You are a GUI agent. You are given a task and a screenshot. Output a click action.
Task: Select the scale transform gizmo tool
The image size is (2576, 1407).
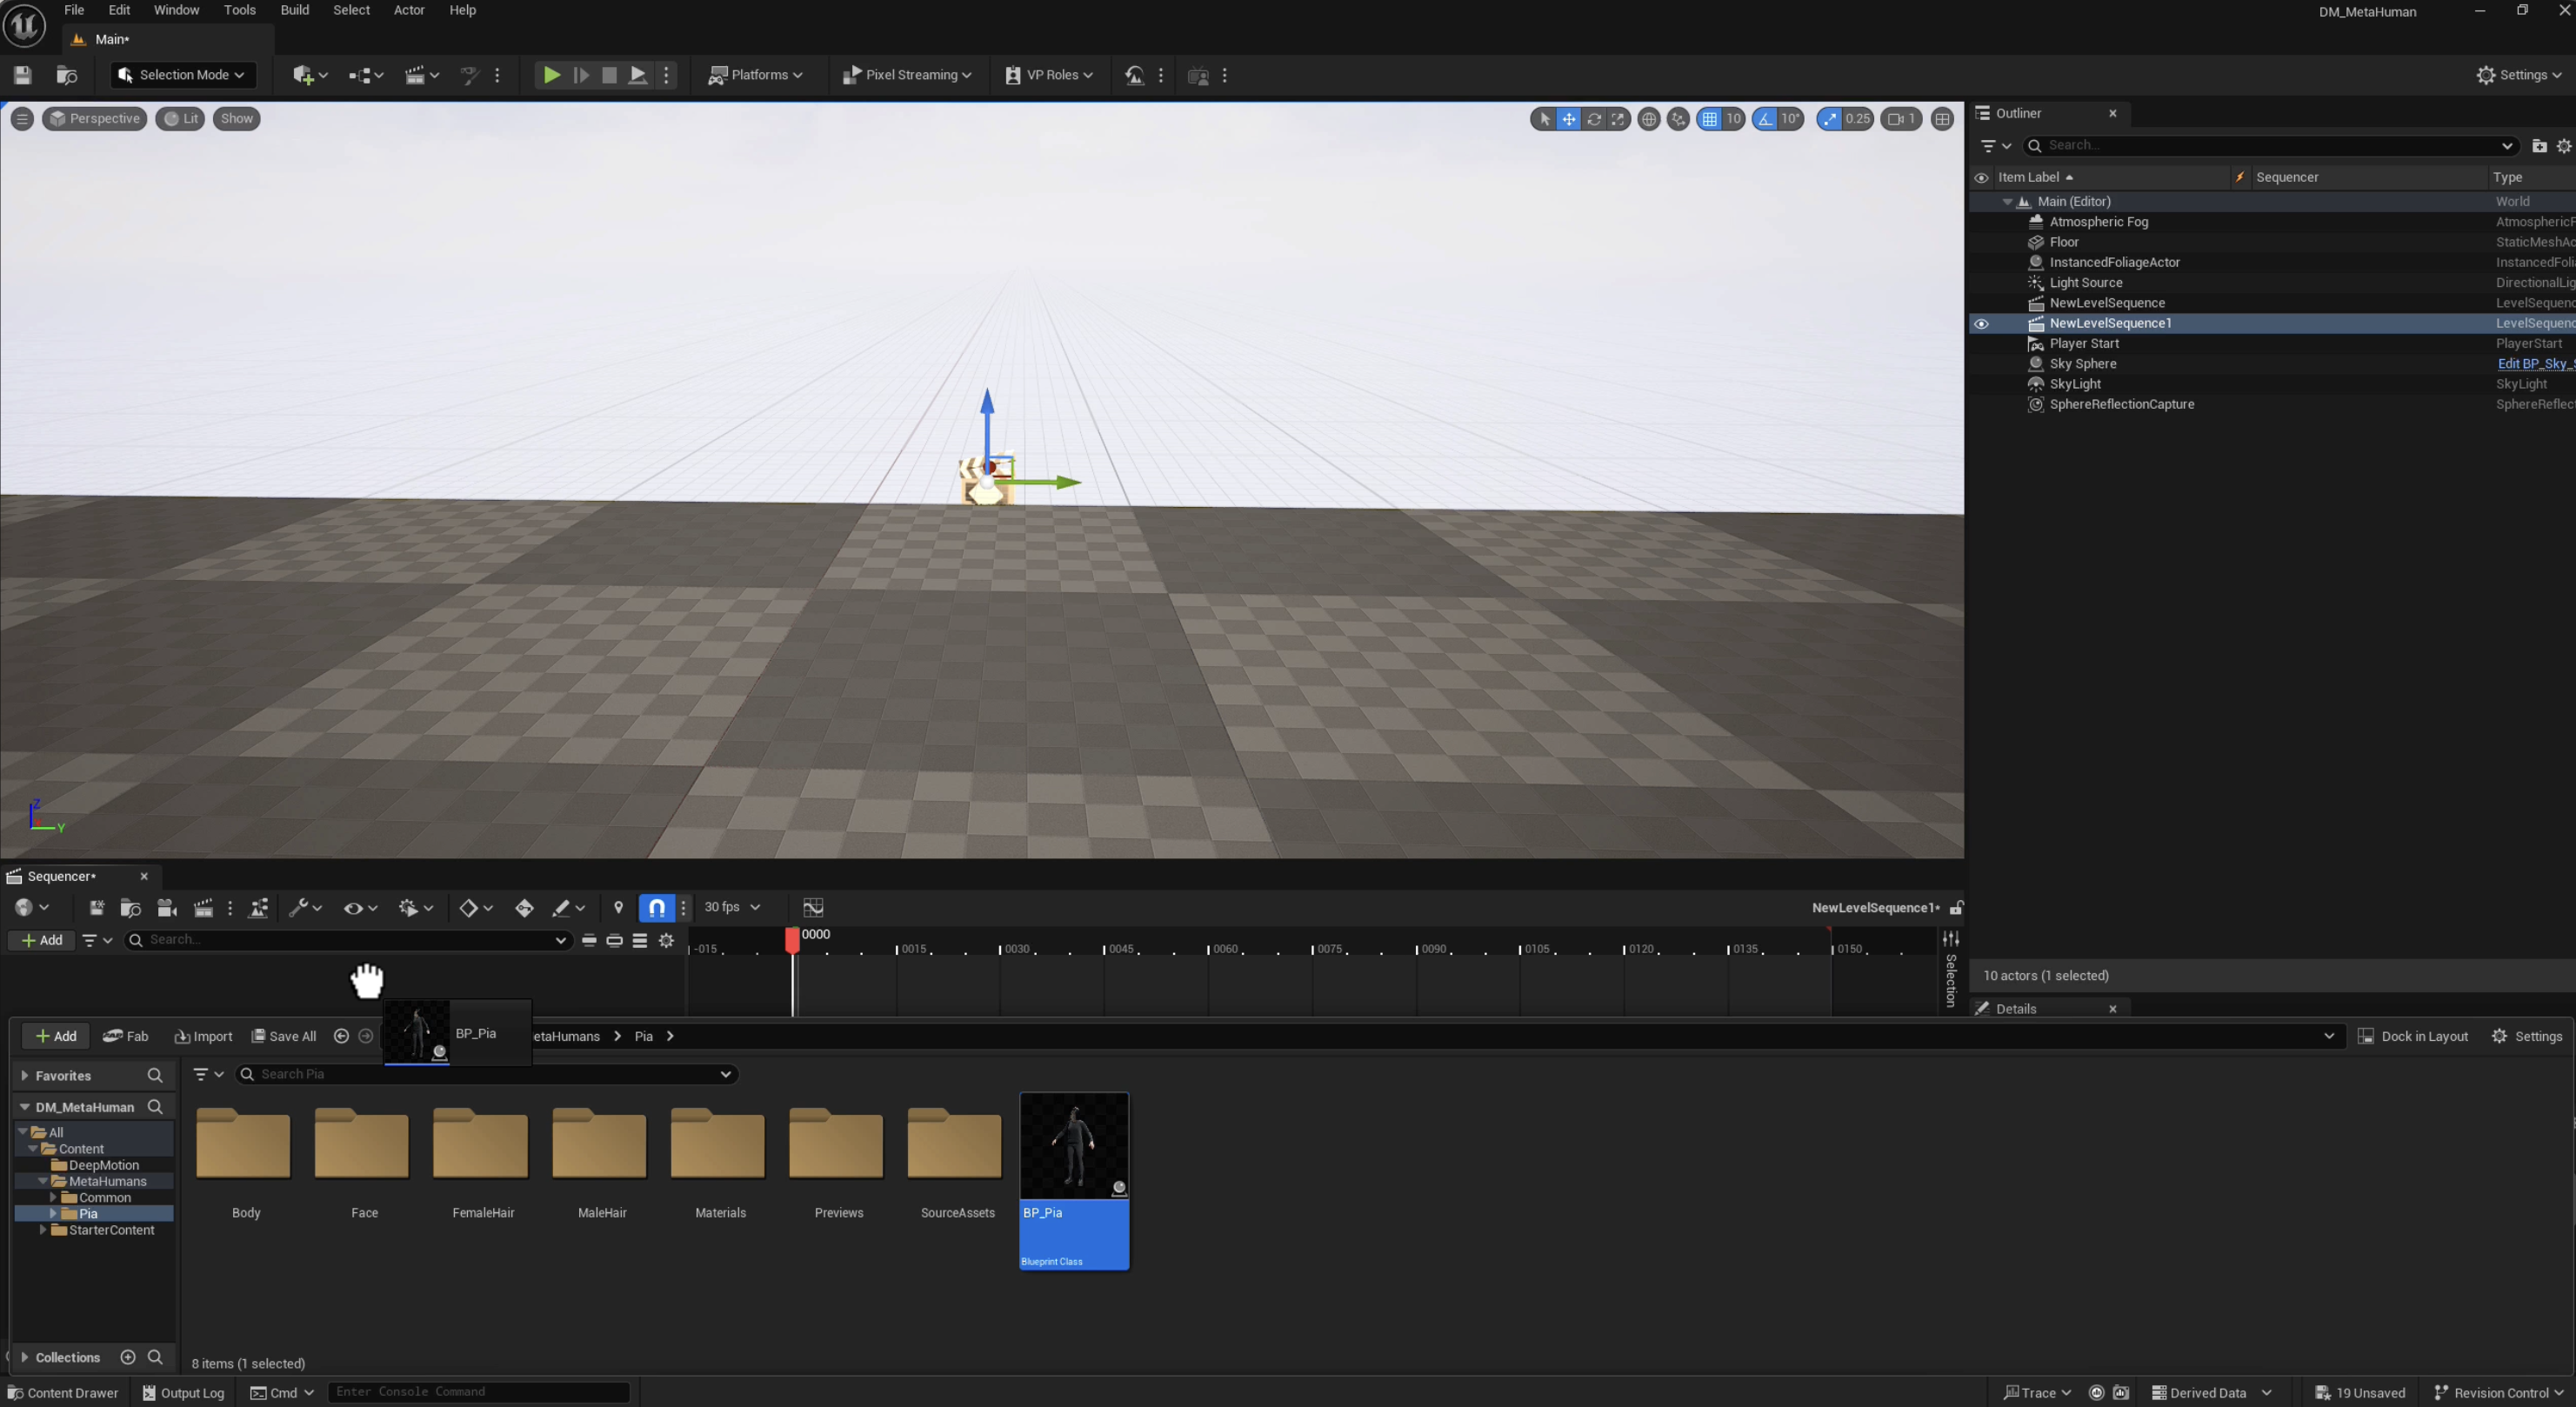(x=1618, y=119)
